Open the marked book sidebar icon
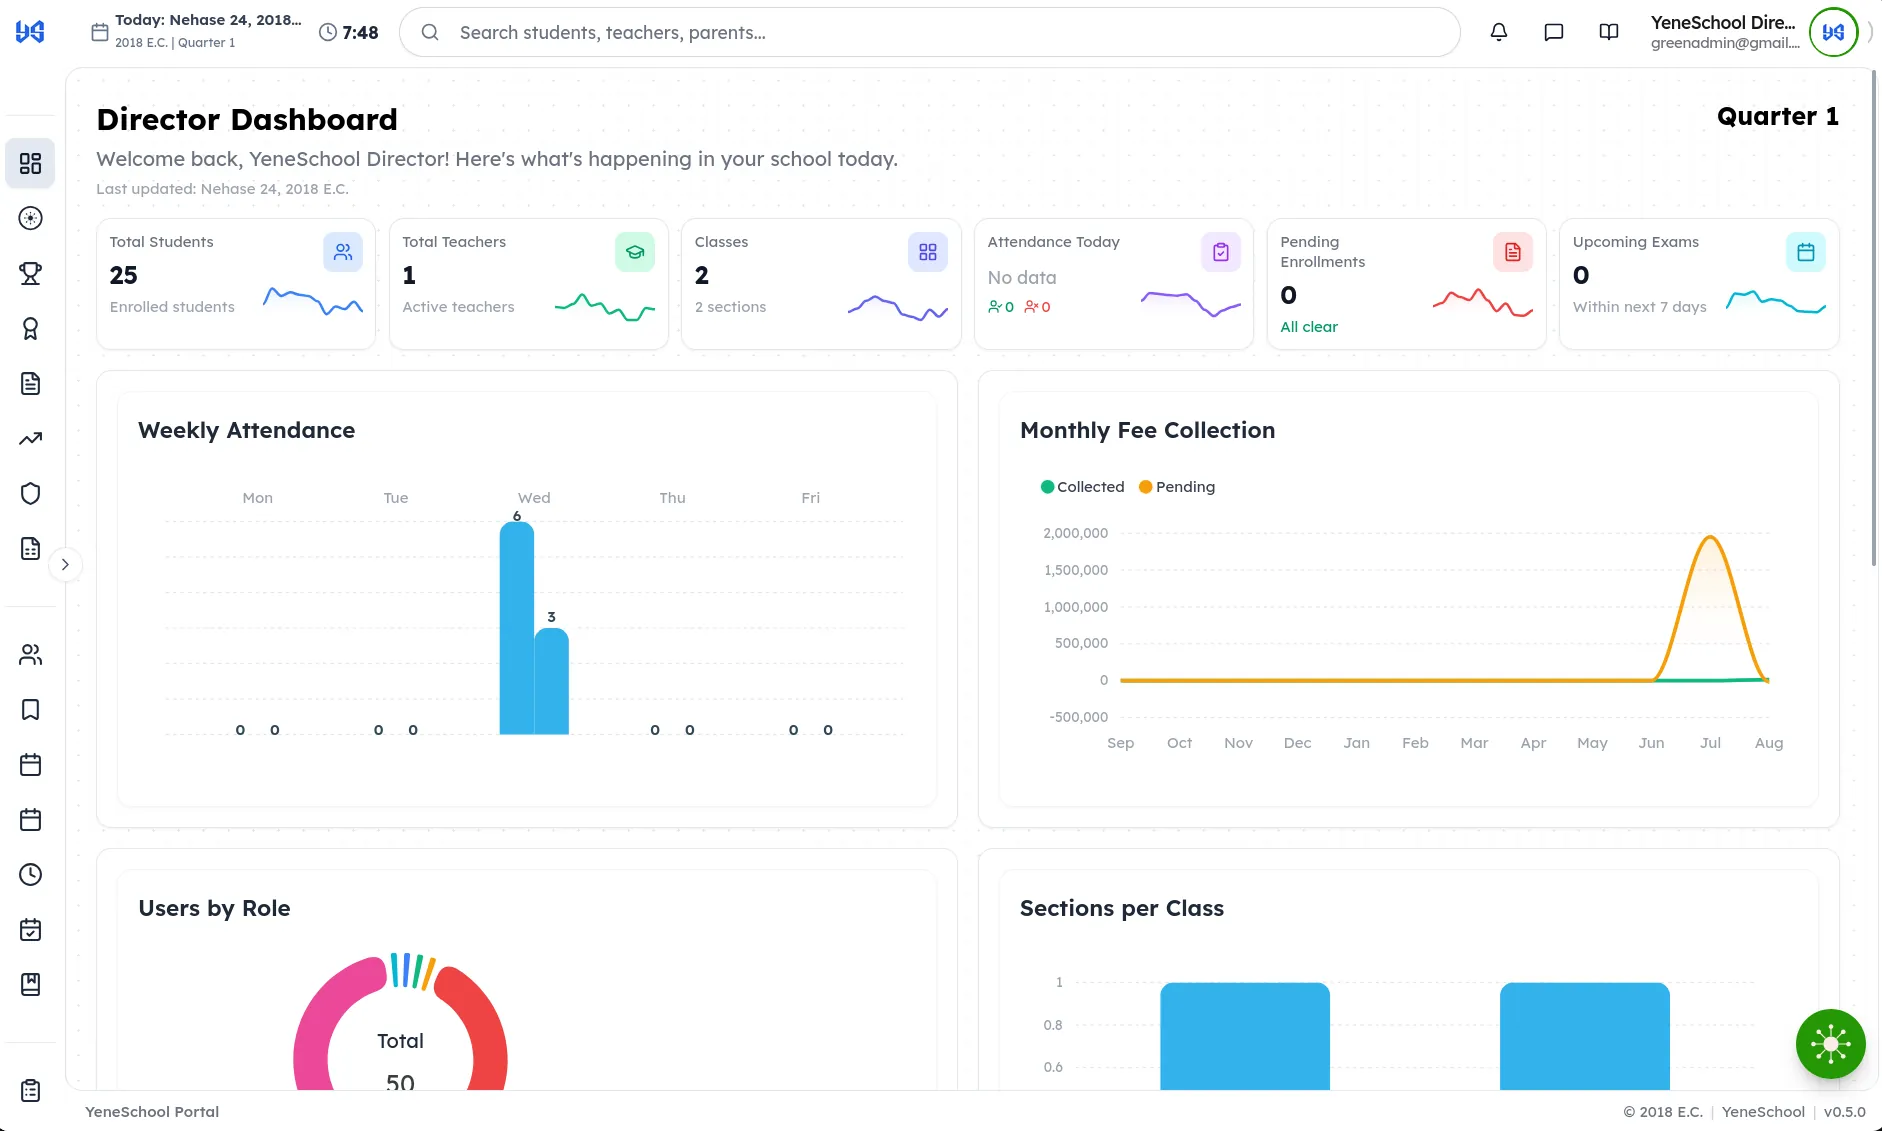Viewport: 1882px width, 1131px height. [30, 985]
